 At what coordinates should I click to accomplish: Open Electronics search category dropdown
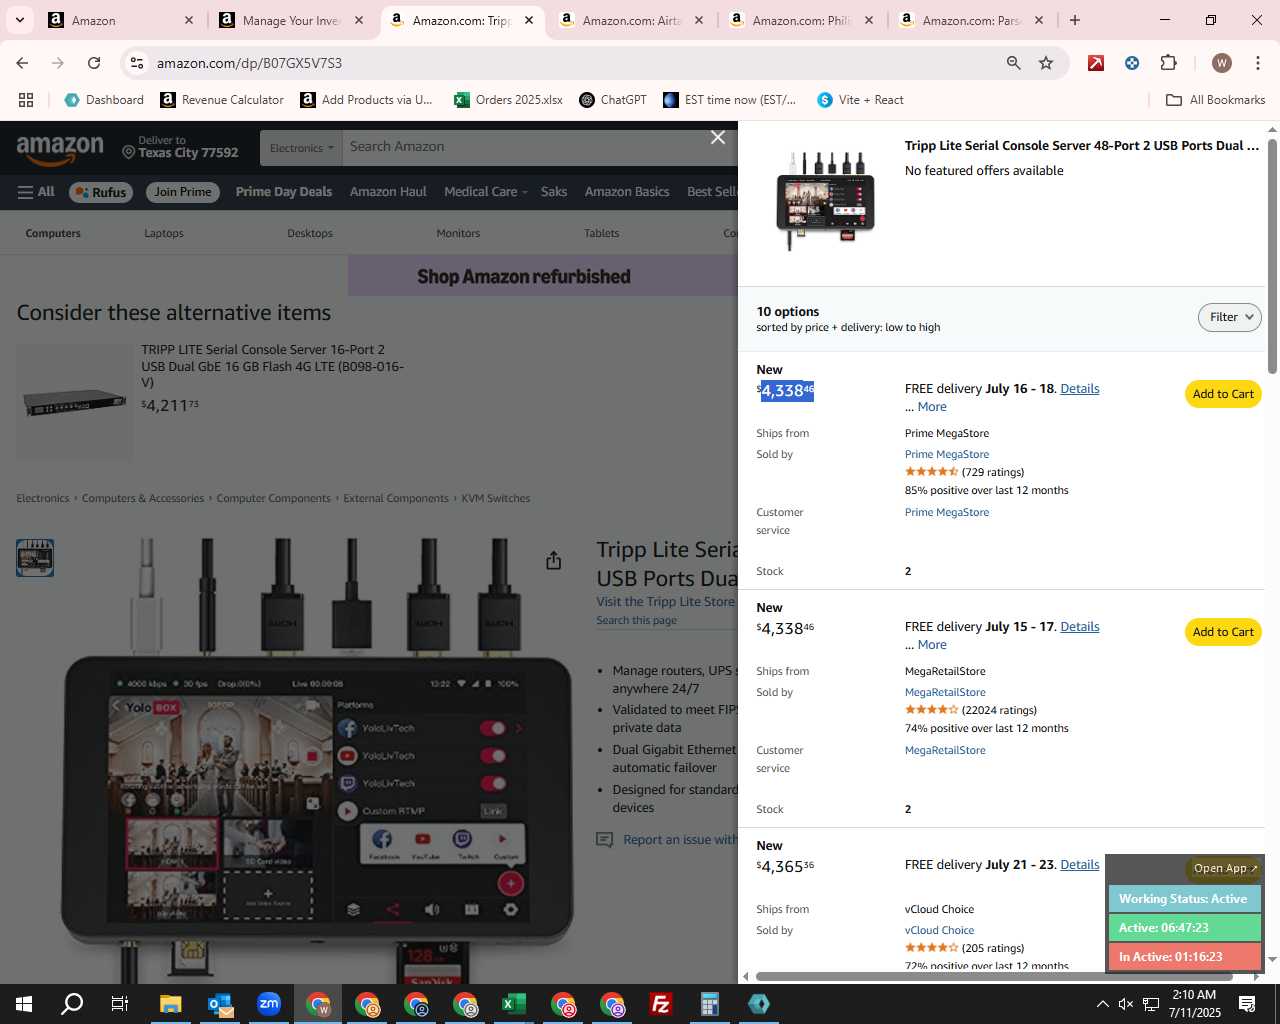pyautogui.click(x=301, y=147)
